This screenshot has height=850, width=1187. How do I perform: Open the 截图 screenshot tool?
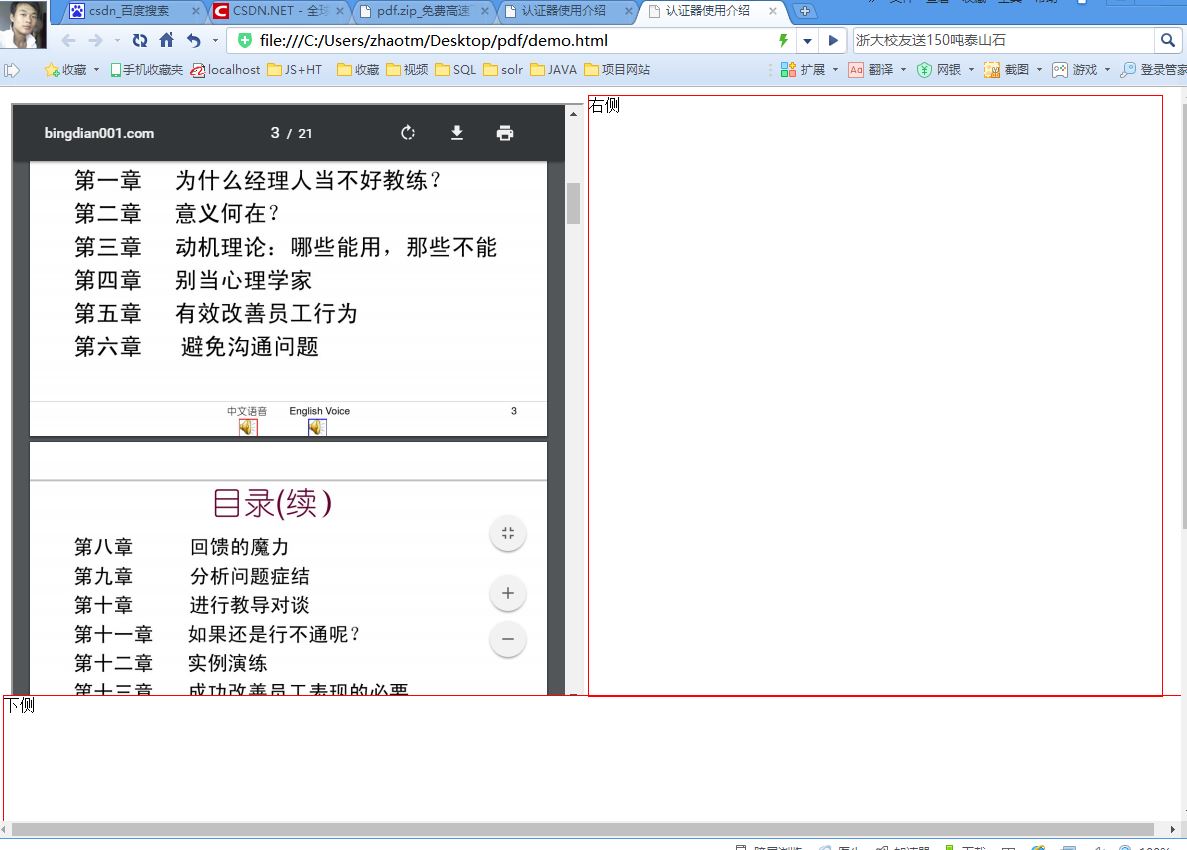tap(1006, 70)
